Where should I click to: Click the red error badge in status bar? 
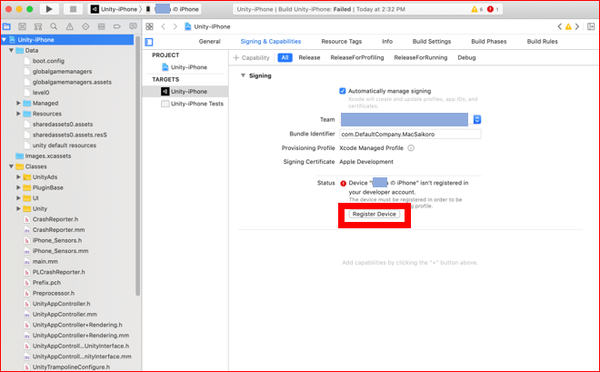click(x=490, y=9)
